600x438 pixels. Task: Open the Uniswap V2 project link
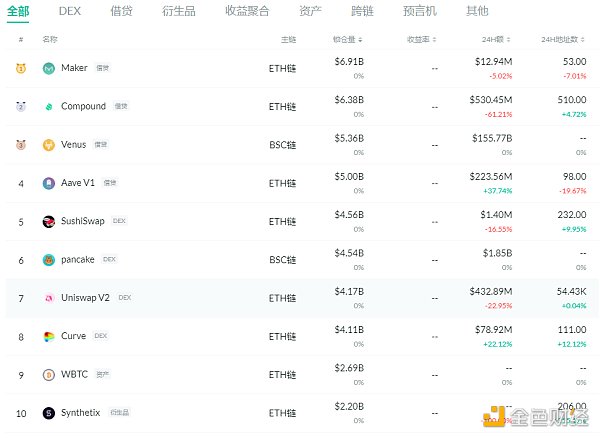85,298
